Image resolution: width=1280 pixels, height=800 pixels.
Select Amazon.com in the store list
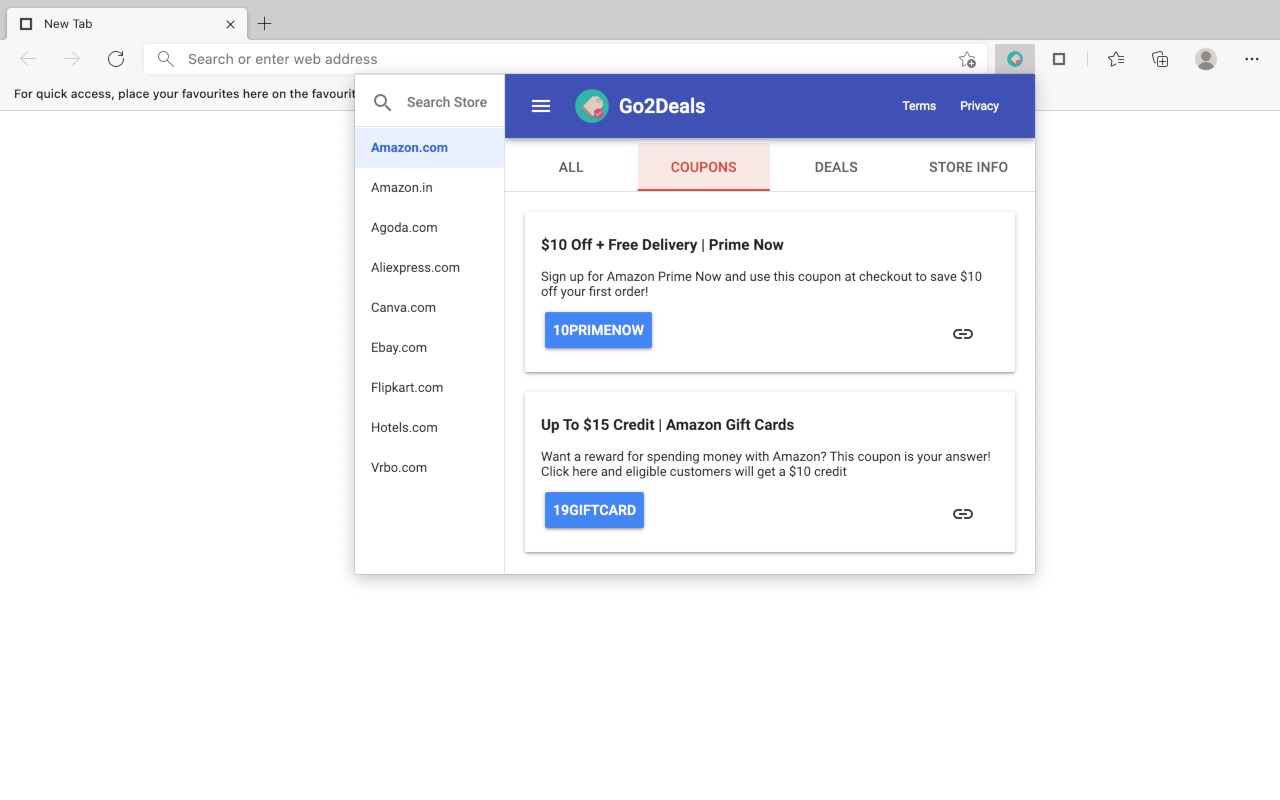430,147
